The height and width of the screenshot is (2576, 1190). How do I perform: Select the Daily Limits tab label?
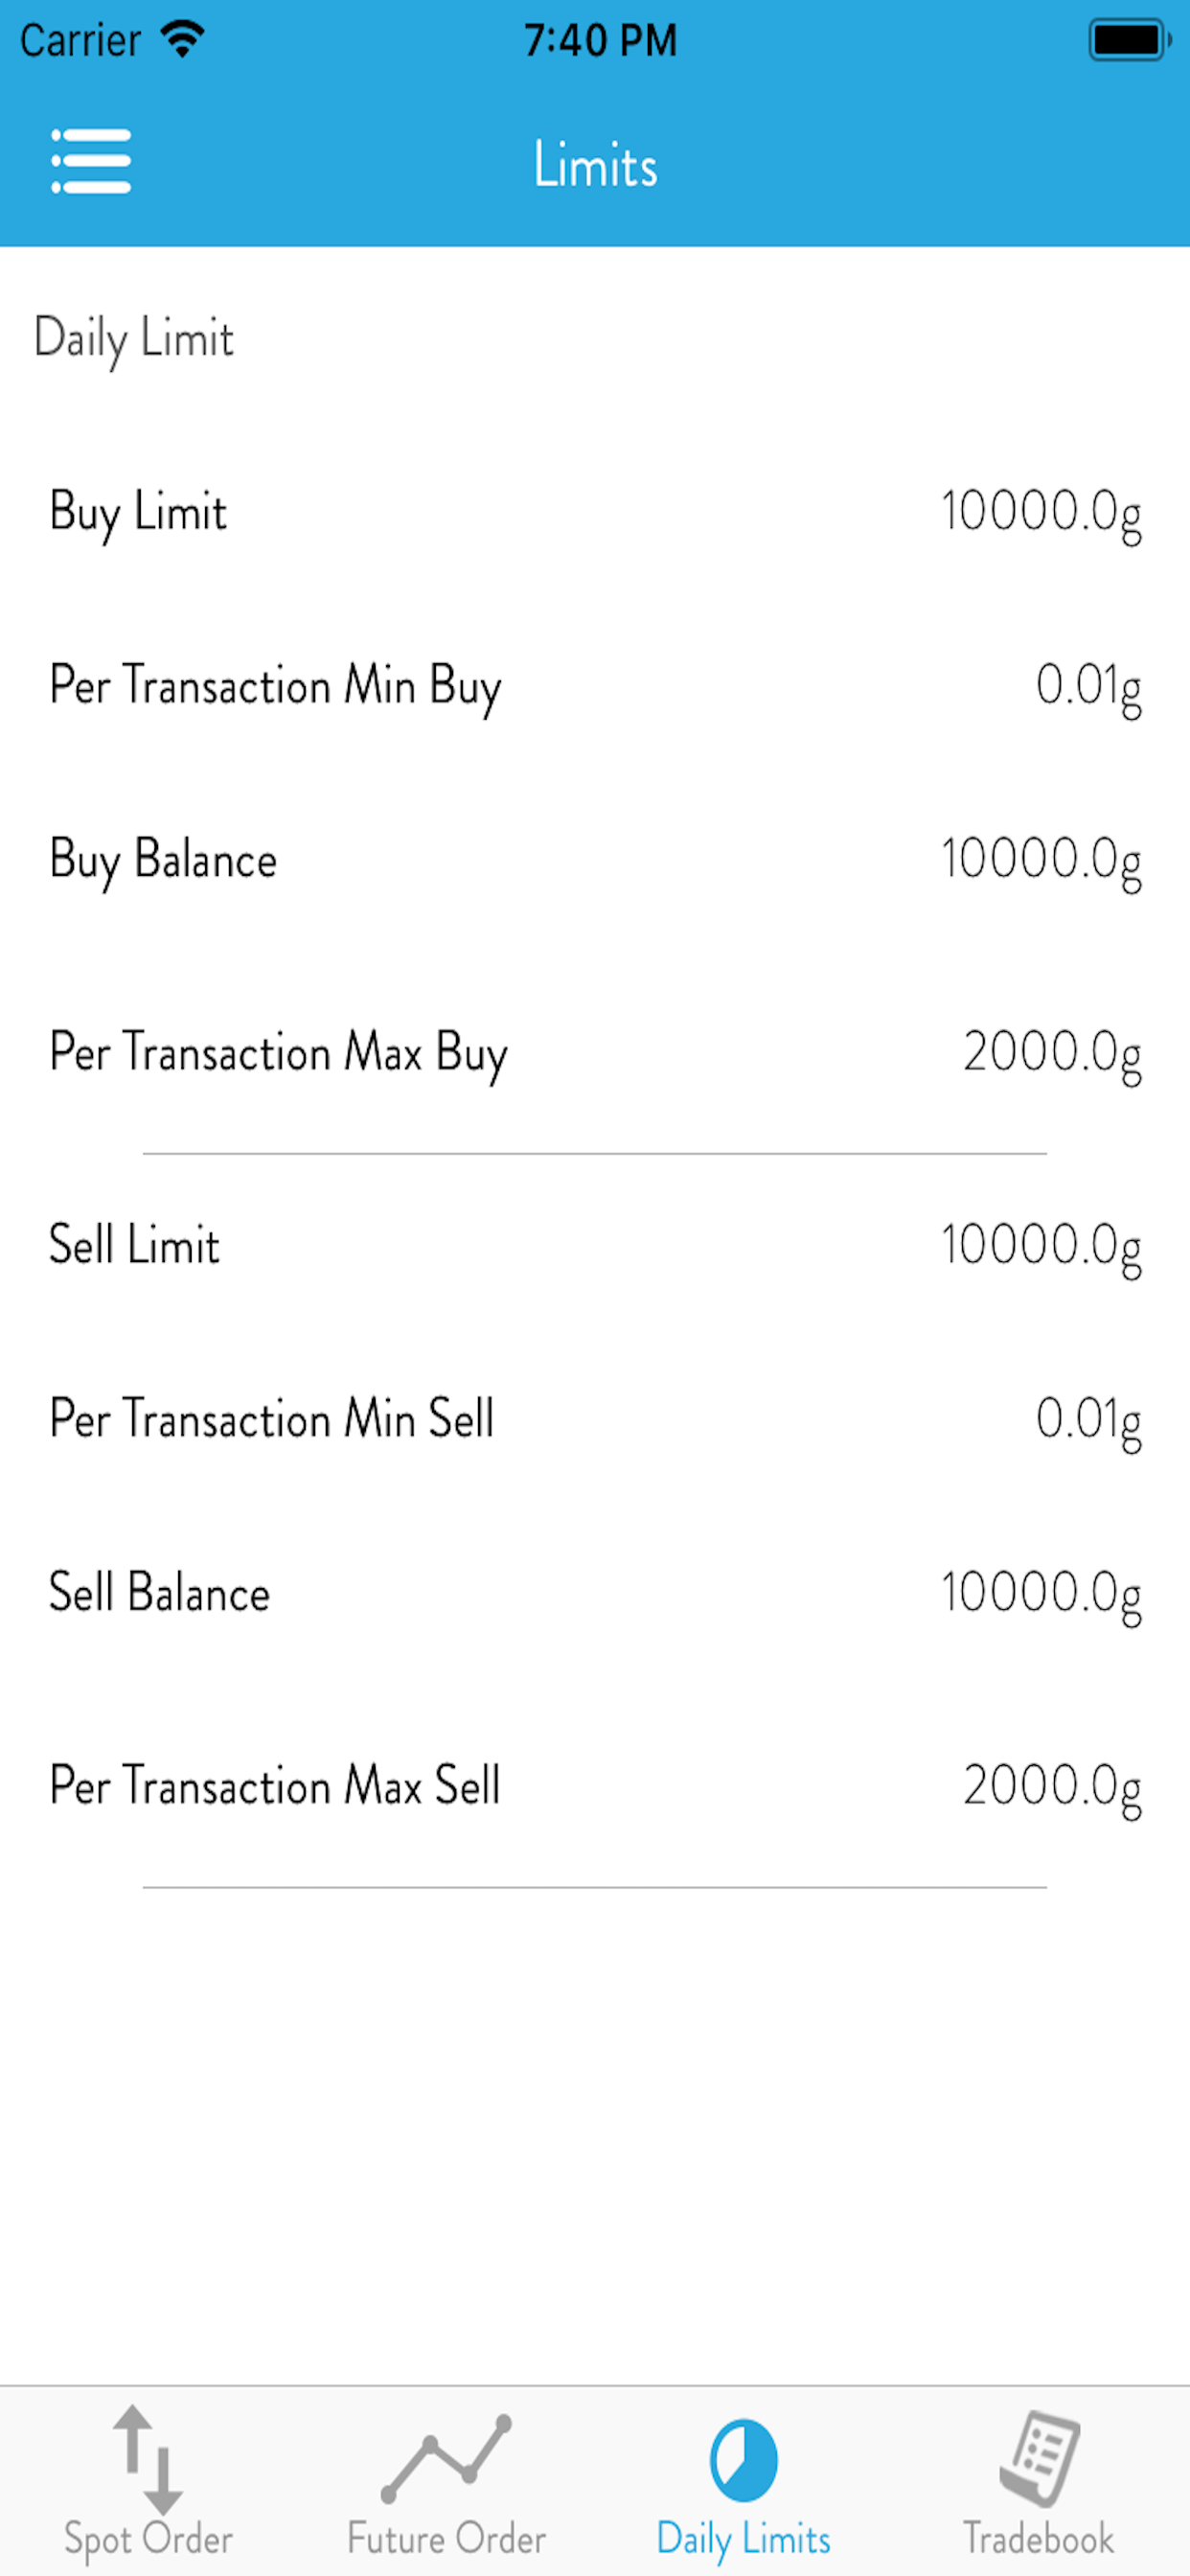pyautogui.click(x=743, y=2540)
